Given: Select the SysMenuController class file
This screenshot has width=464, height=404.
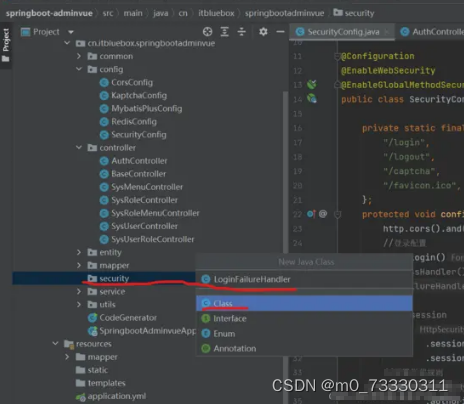Looking at the screenshot, I should click(141, 187).
